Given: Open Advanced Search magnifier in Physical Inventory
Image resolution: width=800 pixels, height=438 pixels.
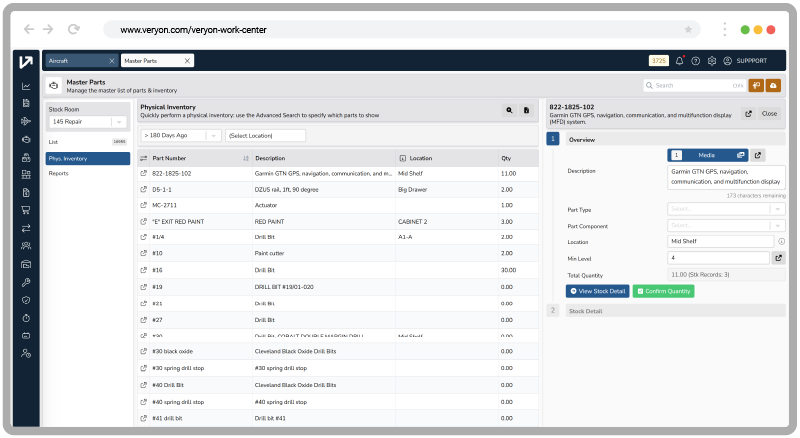Looking at the screenshot, I should [x=509, y=110].
